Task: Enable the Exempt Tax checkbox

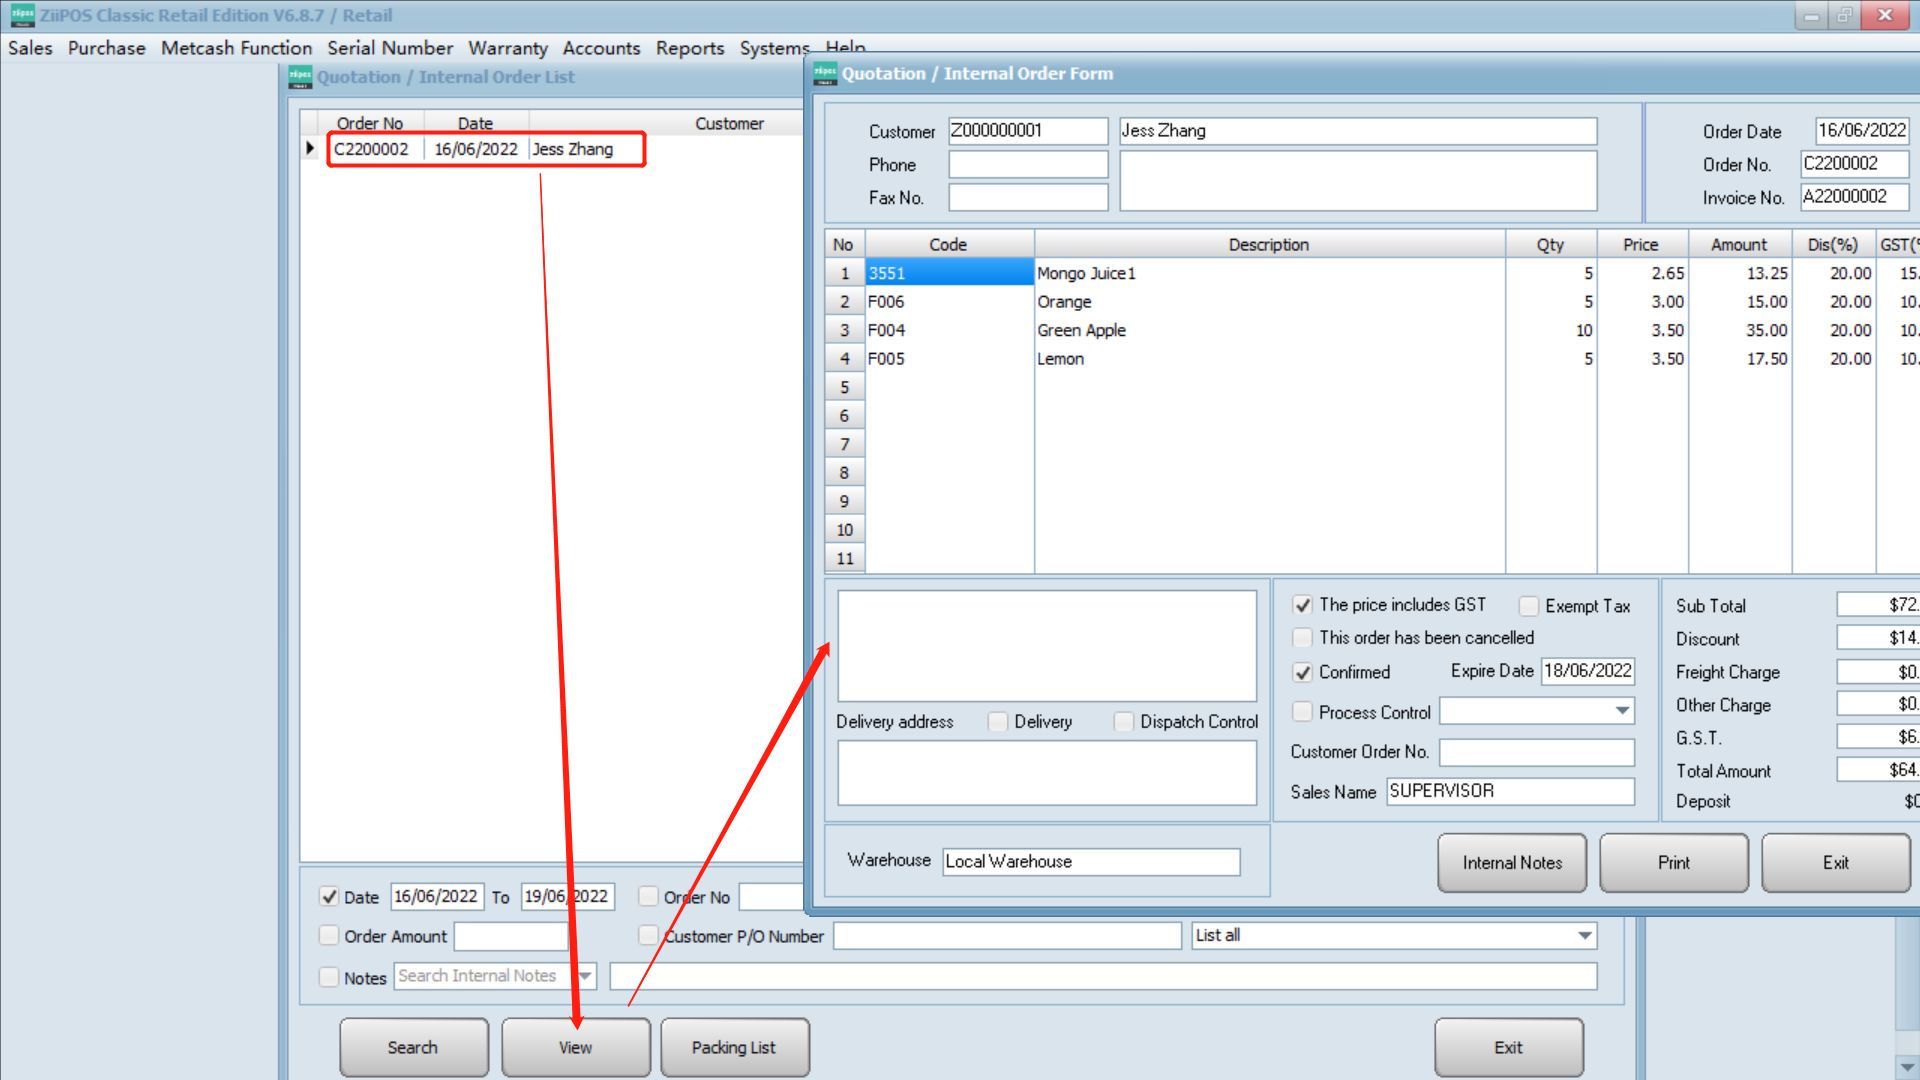Action: pos(1529,606)
